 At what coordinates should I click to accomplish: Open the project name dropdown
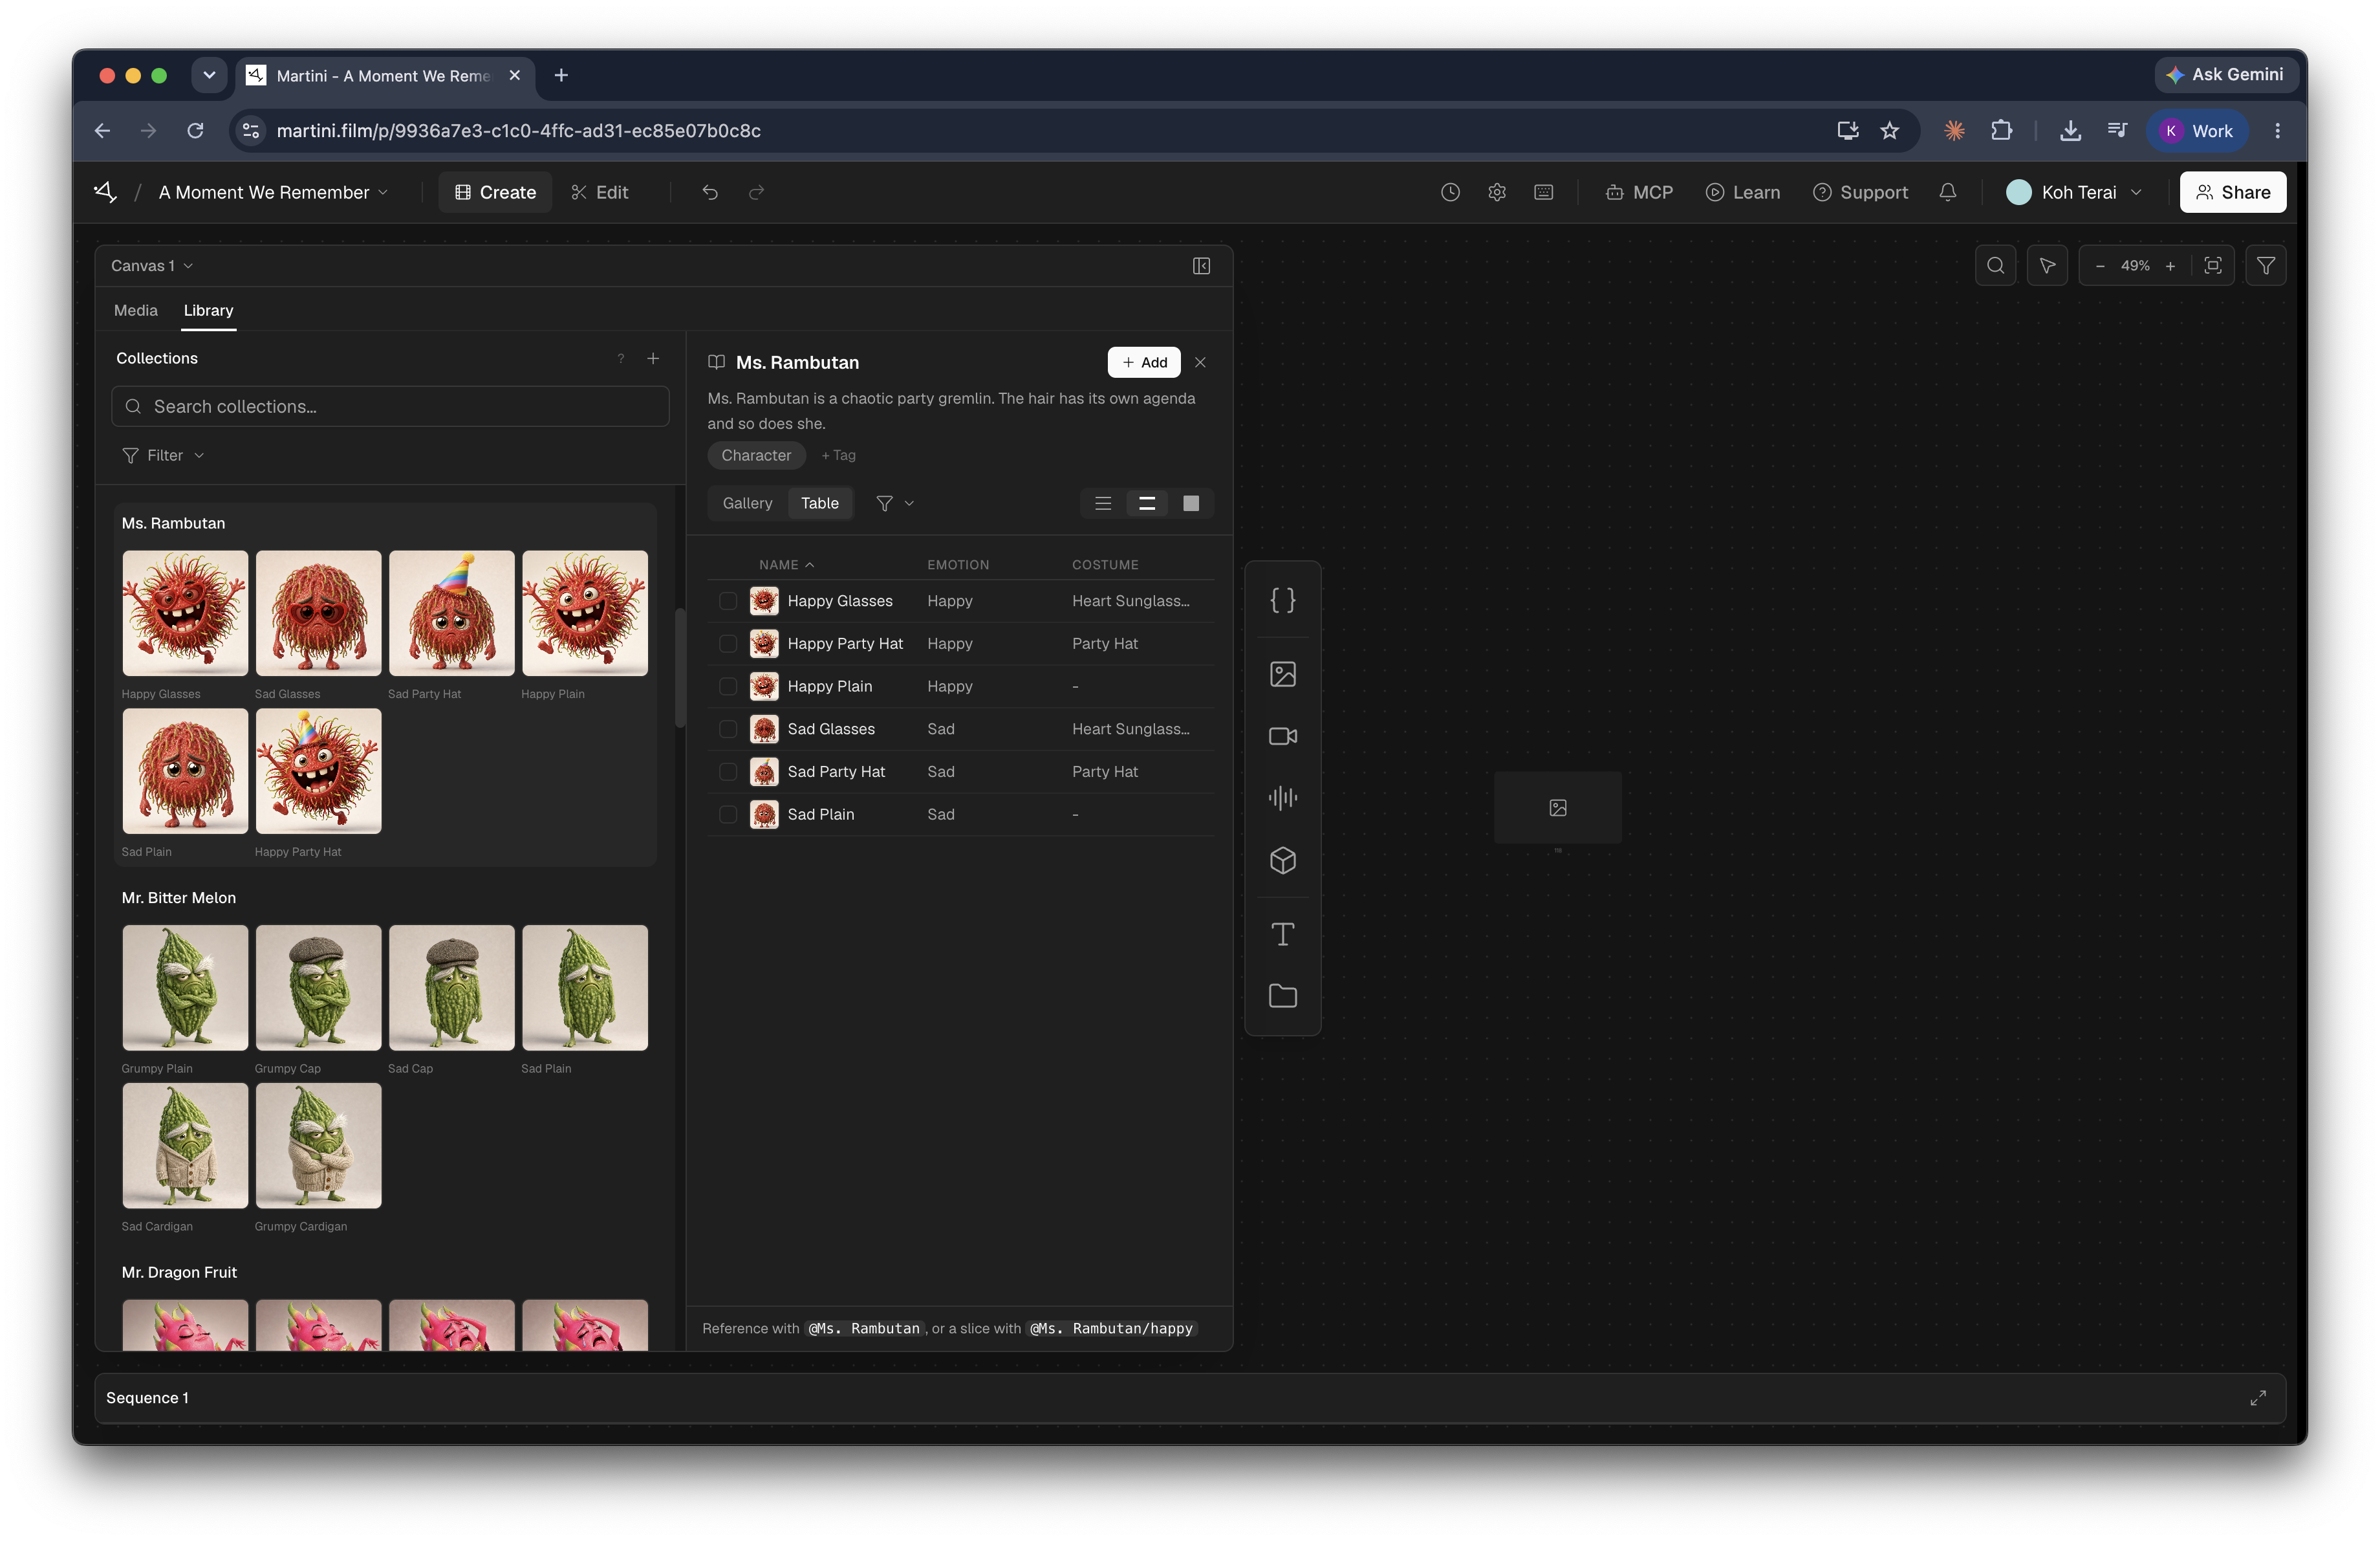[273, 192]
